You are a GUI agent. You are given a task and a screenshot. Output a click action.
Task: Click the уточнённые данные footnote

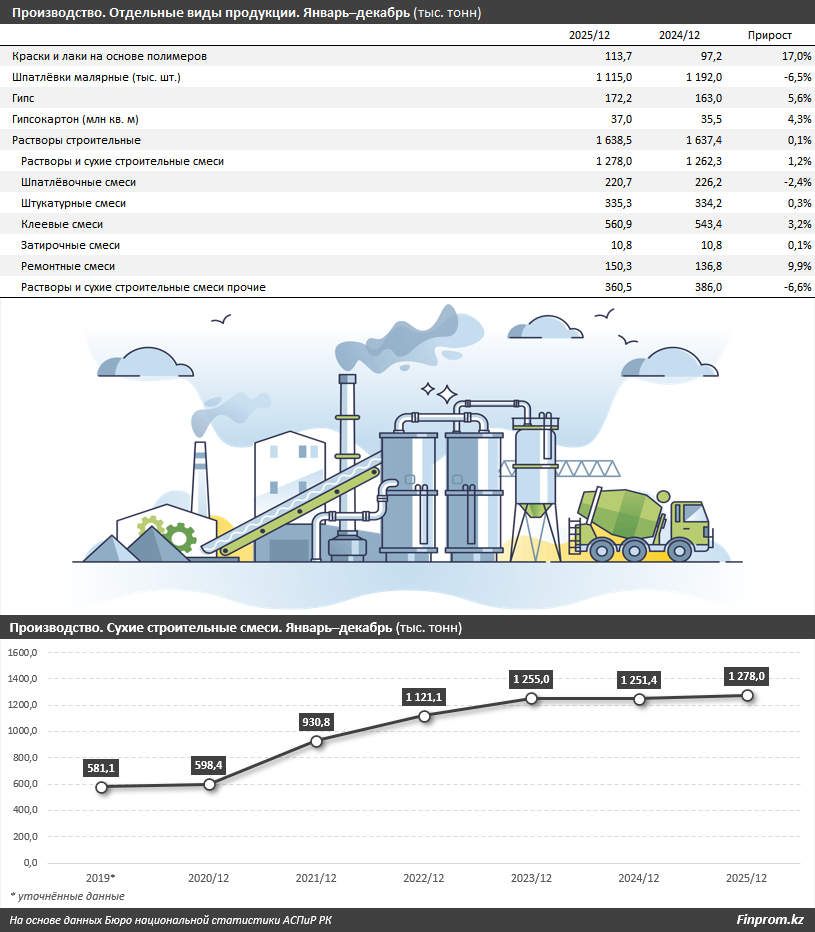pyautogui.click(x=68, y=896)
